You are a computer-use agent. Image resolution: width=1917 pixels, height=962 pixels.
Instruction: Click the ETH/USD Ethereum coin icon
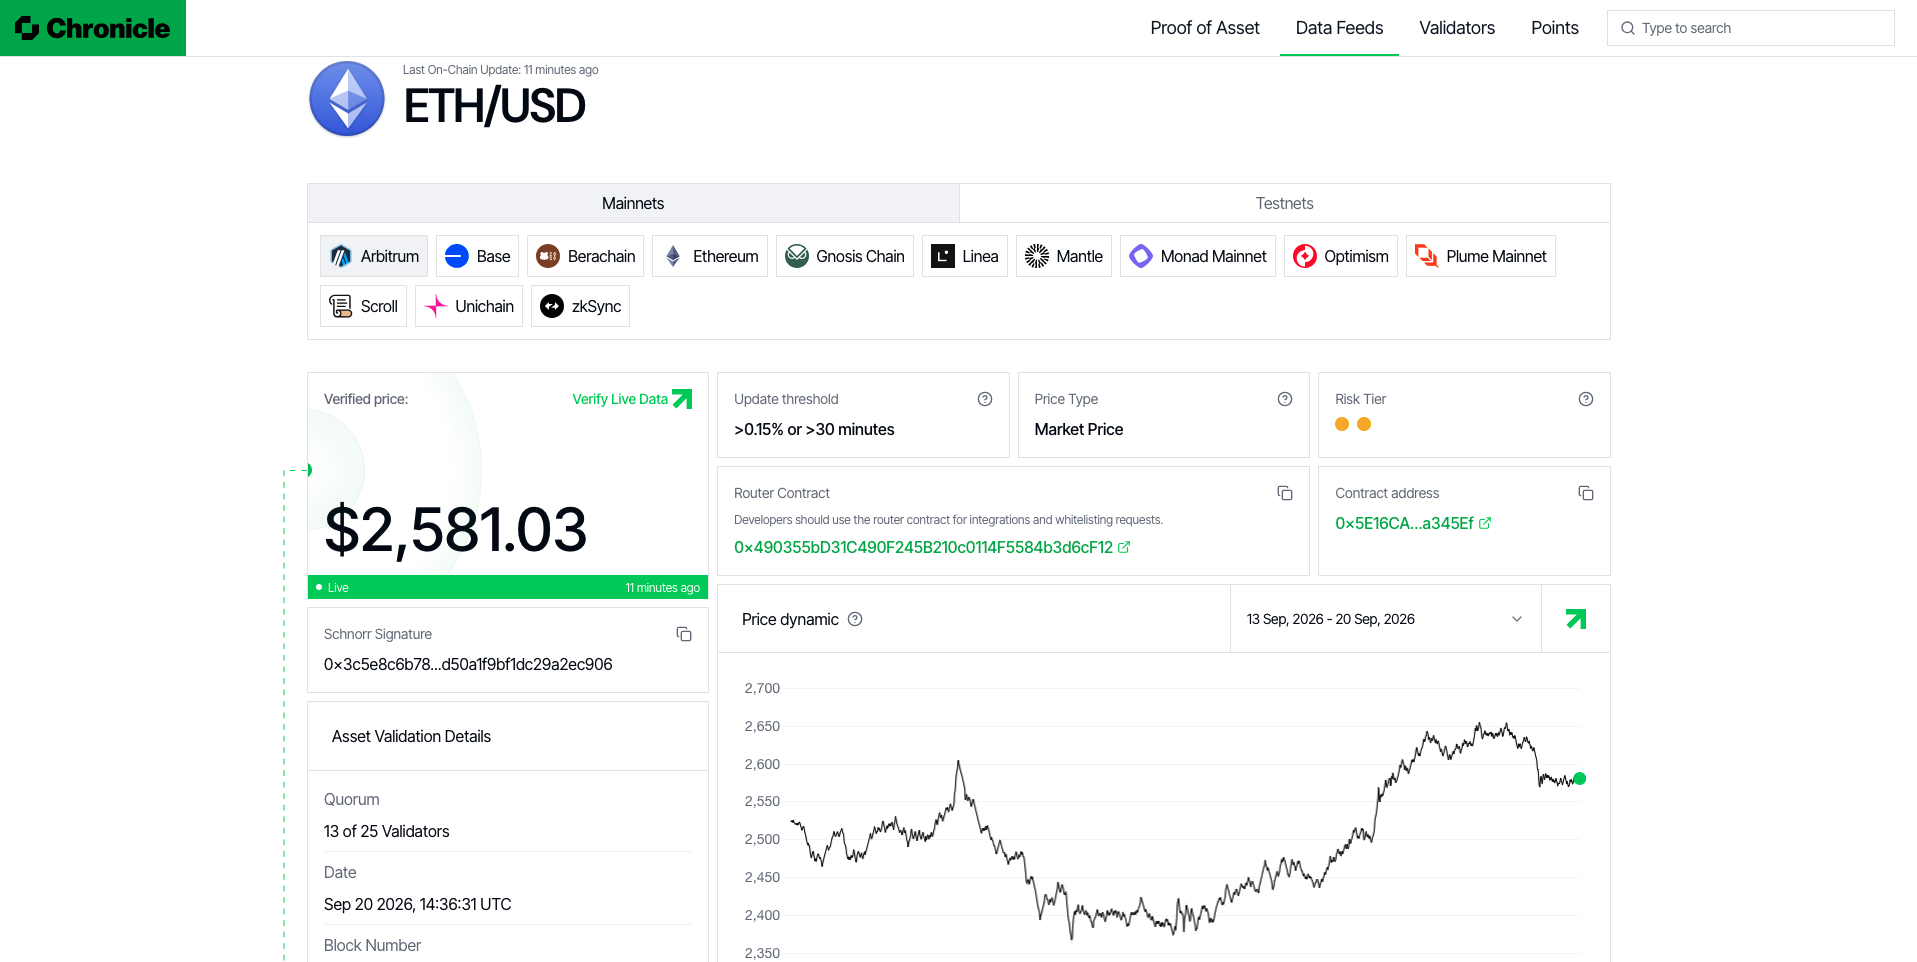coord(347,99)
